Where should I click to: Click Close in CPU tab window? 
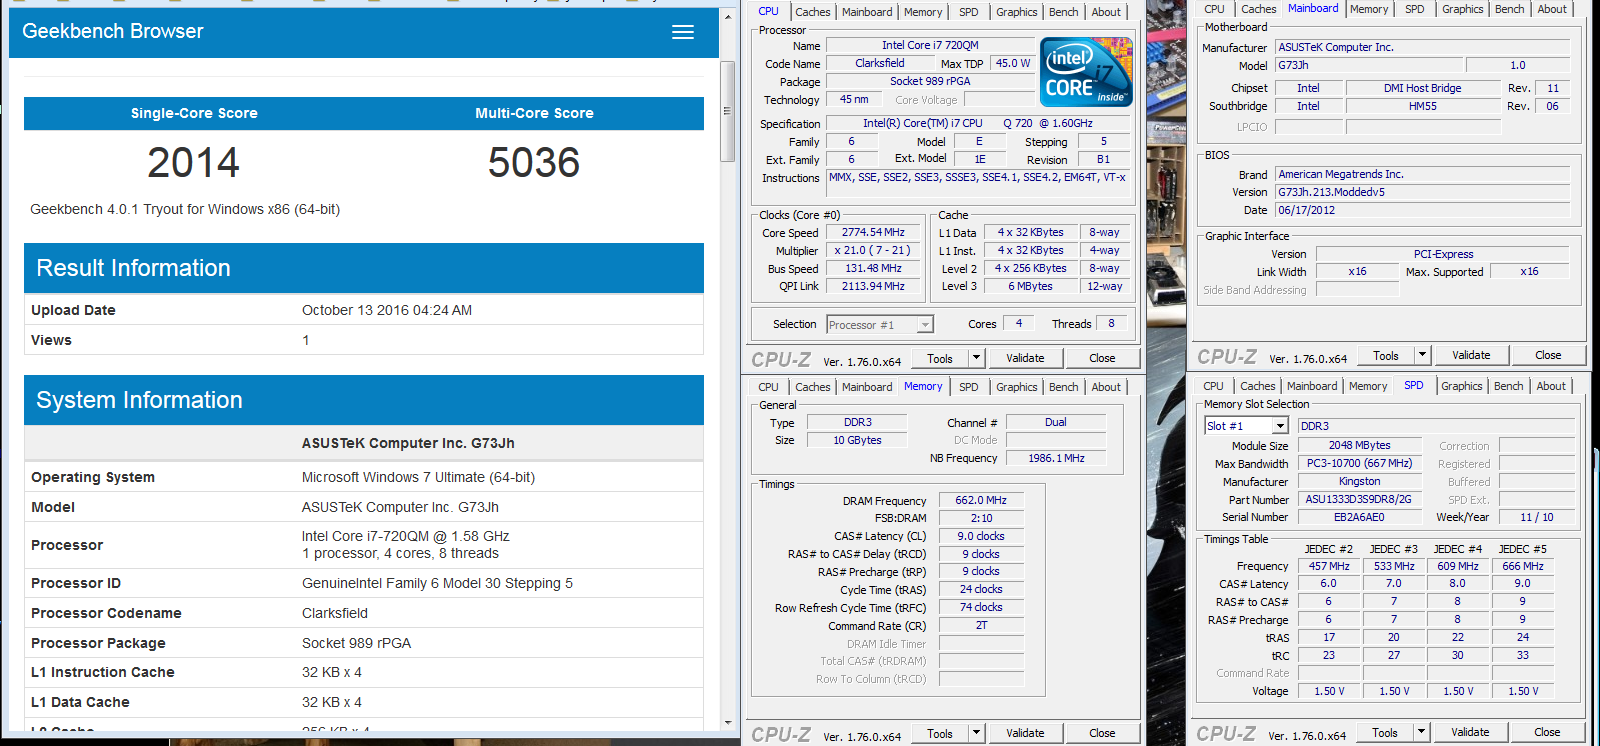point(1102,358)
